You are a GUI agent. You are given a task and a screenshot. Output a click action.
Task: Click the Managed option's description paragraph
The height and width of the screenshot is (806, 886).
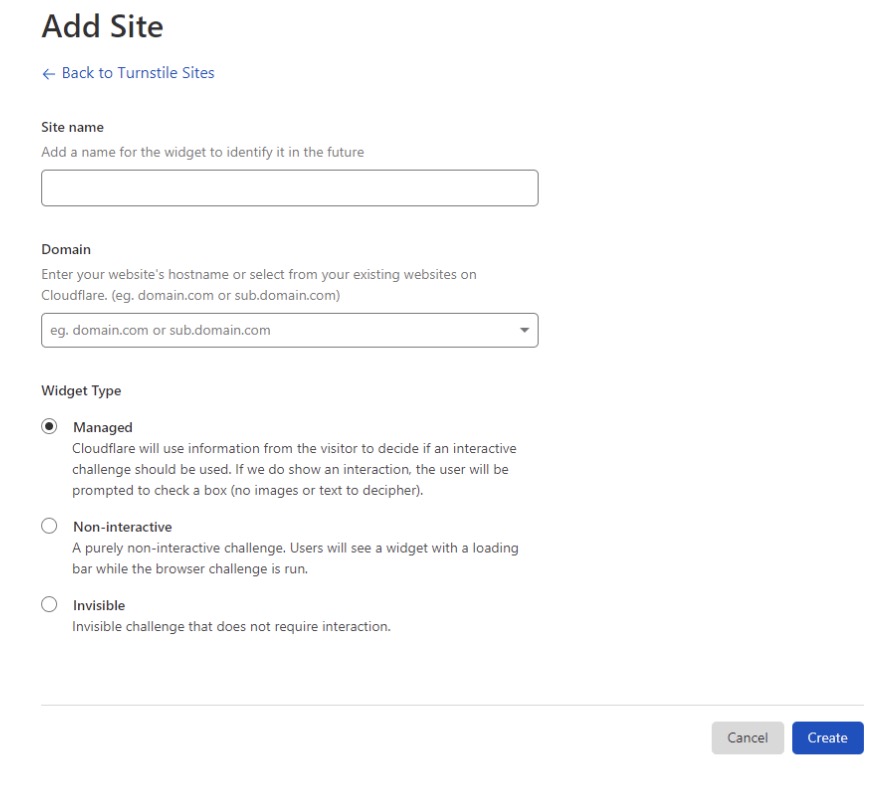coord(294,470)
